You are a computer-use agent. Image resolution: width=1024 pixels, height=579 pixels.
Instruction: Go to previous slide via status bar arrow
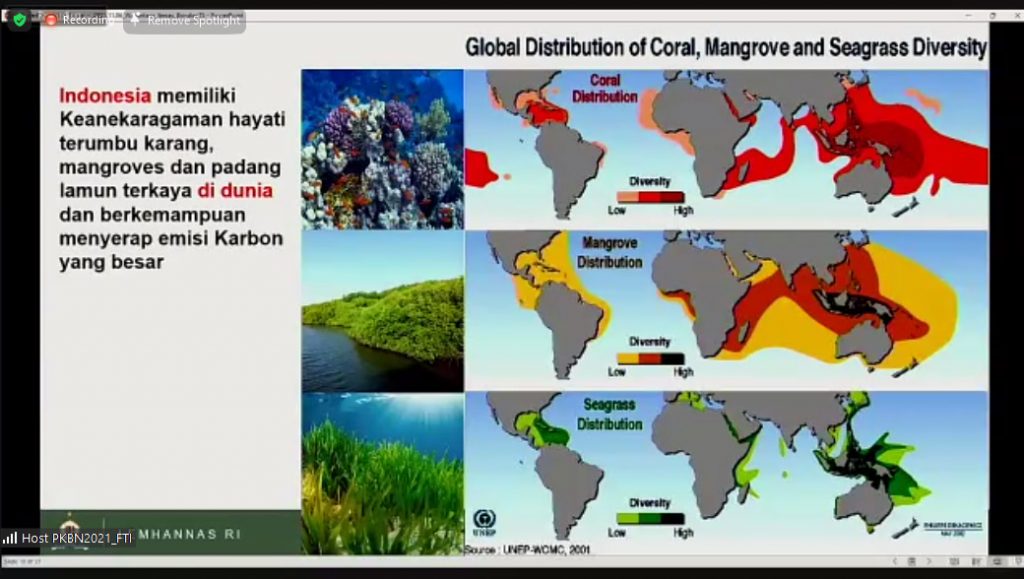pyautogui.click(x=896, y=562)
